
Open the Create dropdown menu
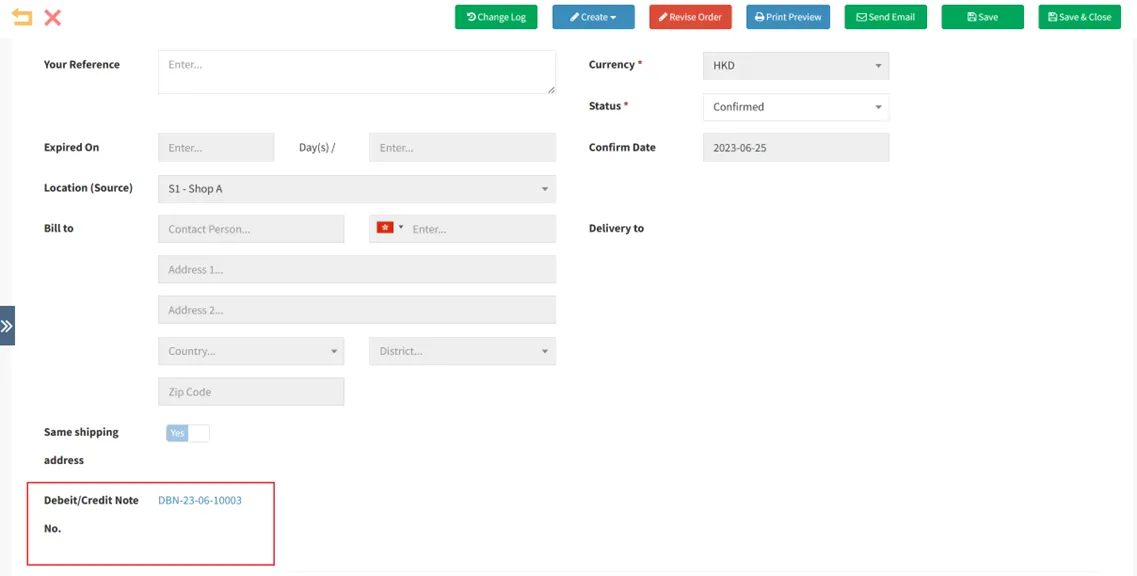[x=593, y=17]
